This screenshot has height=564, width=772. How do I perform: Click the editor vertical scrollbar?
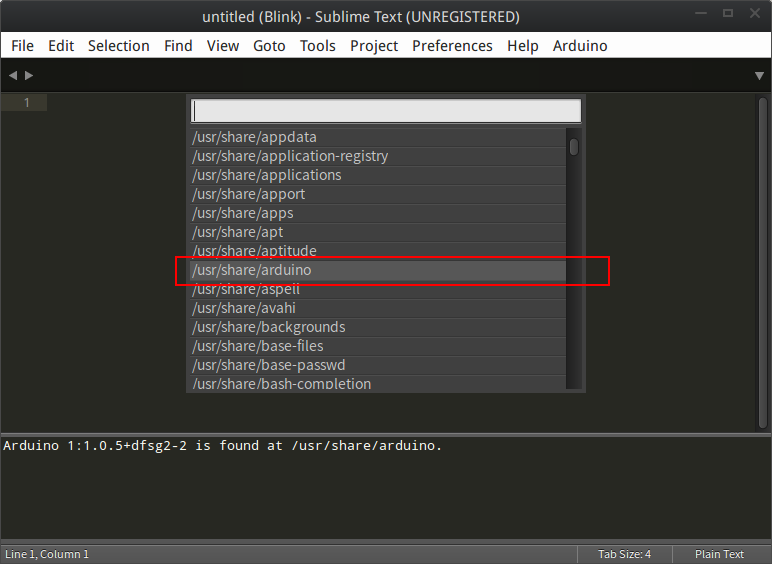[763, 263]
